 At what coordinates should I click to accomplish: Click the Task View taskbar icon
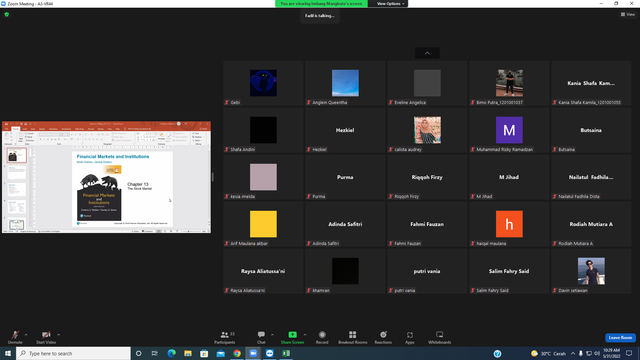pyautogui.click(x=154, y=353)
